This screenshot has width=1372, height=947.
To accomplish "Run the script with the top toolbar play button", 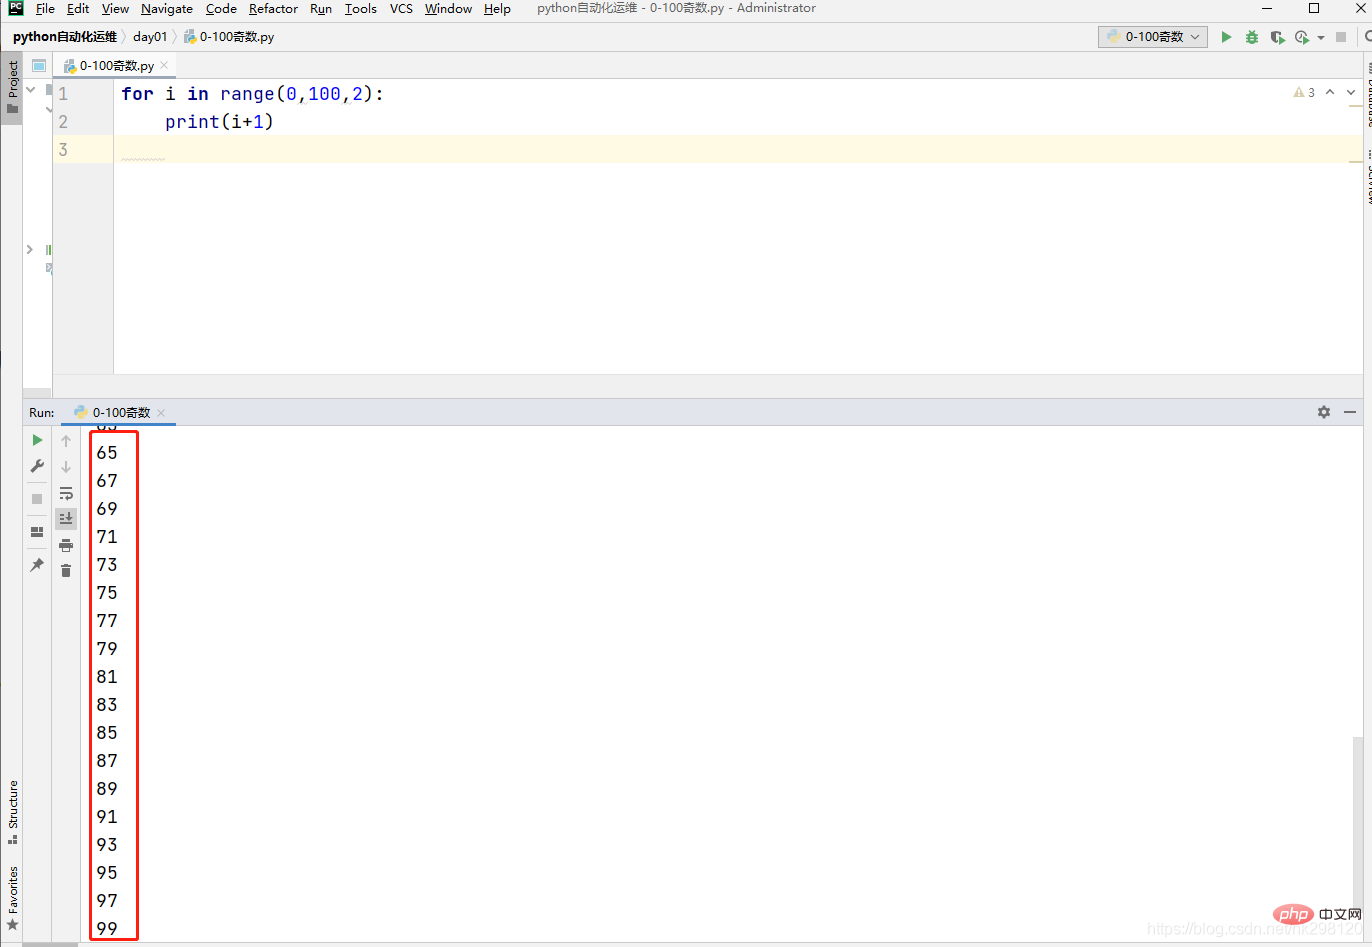I will coord(1226,37).
